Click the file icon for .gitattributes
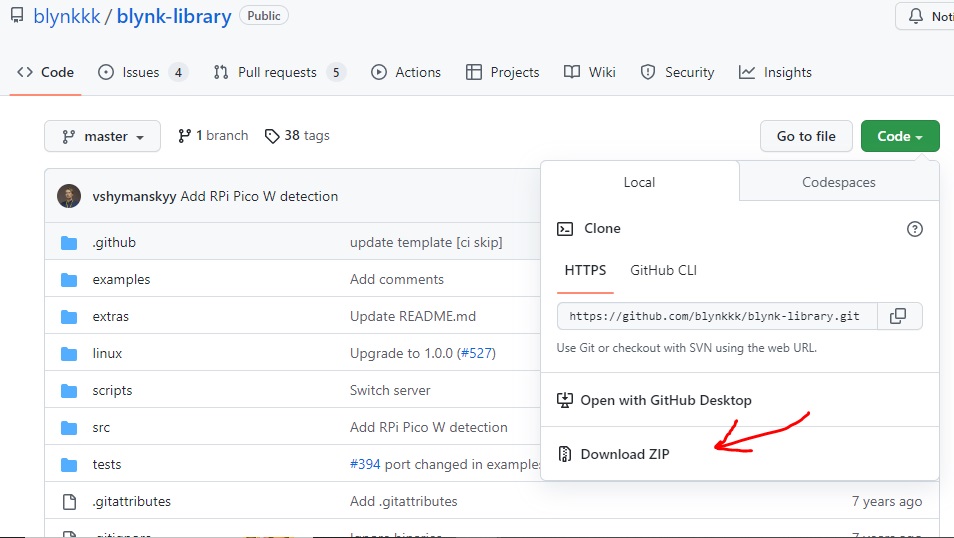 tap(69, 502)
